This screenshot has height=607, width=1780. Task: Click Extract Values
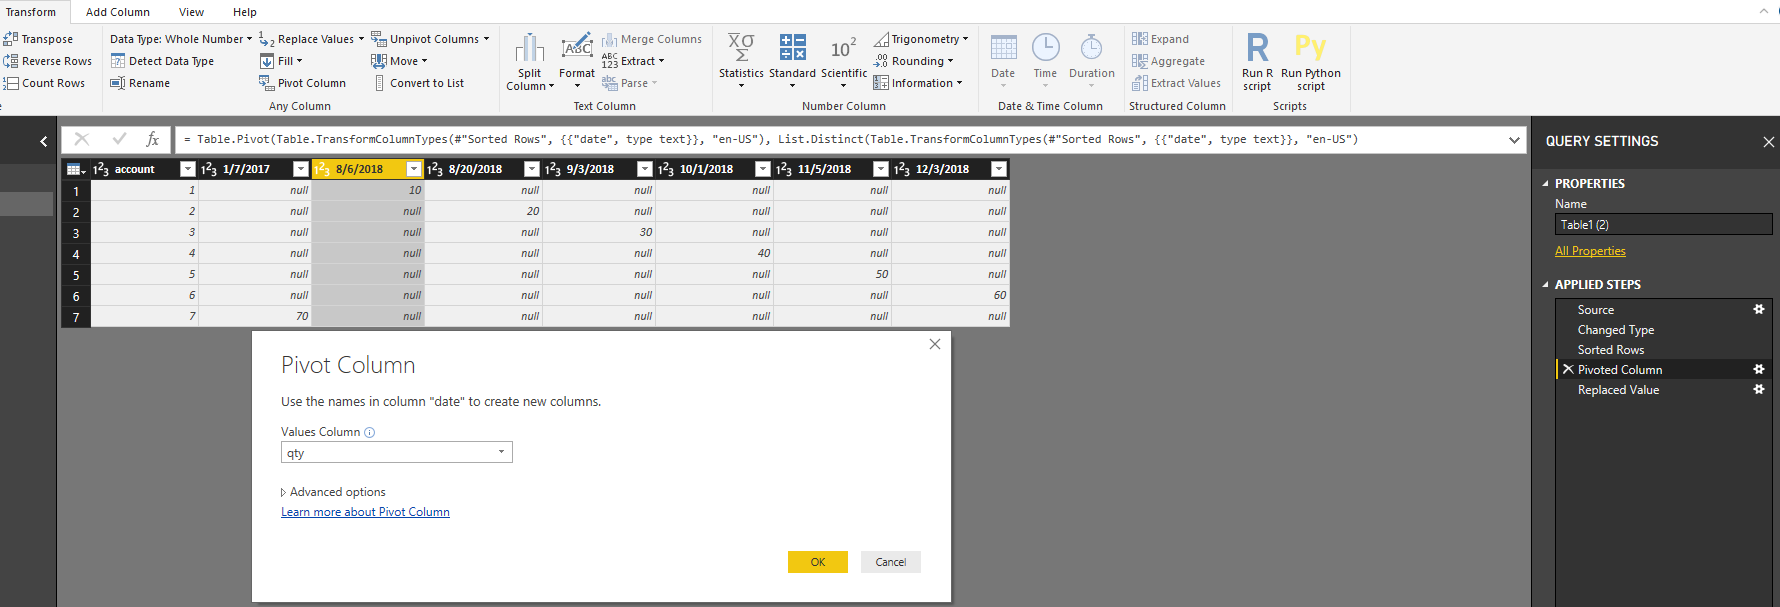click(1176, 83)
